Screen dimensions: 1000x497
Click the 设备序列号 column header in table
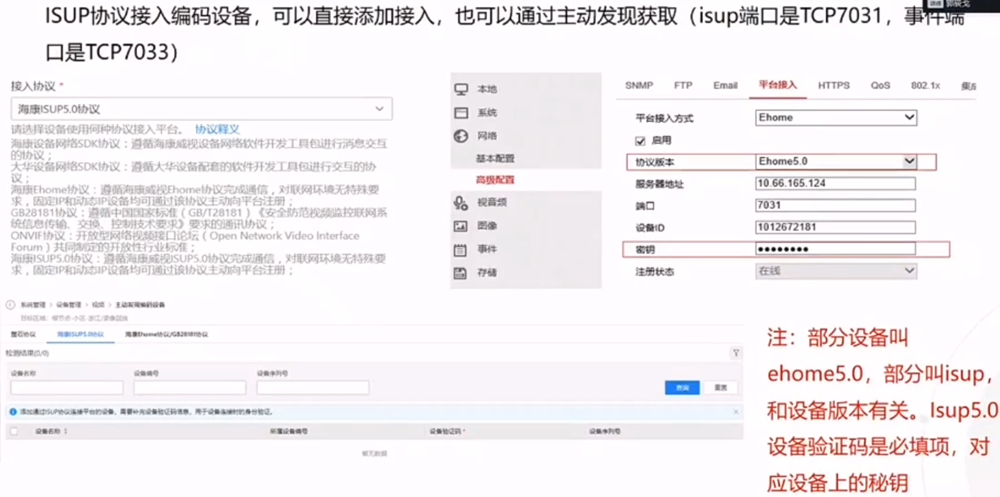coord(603,432)
